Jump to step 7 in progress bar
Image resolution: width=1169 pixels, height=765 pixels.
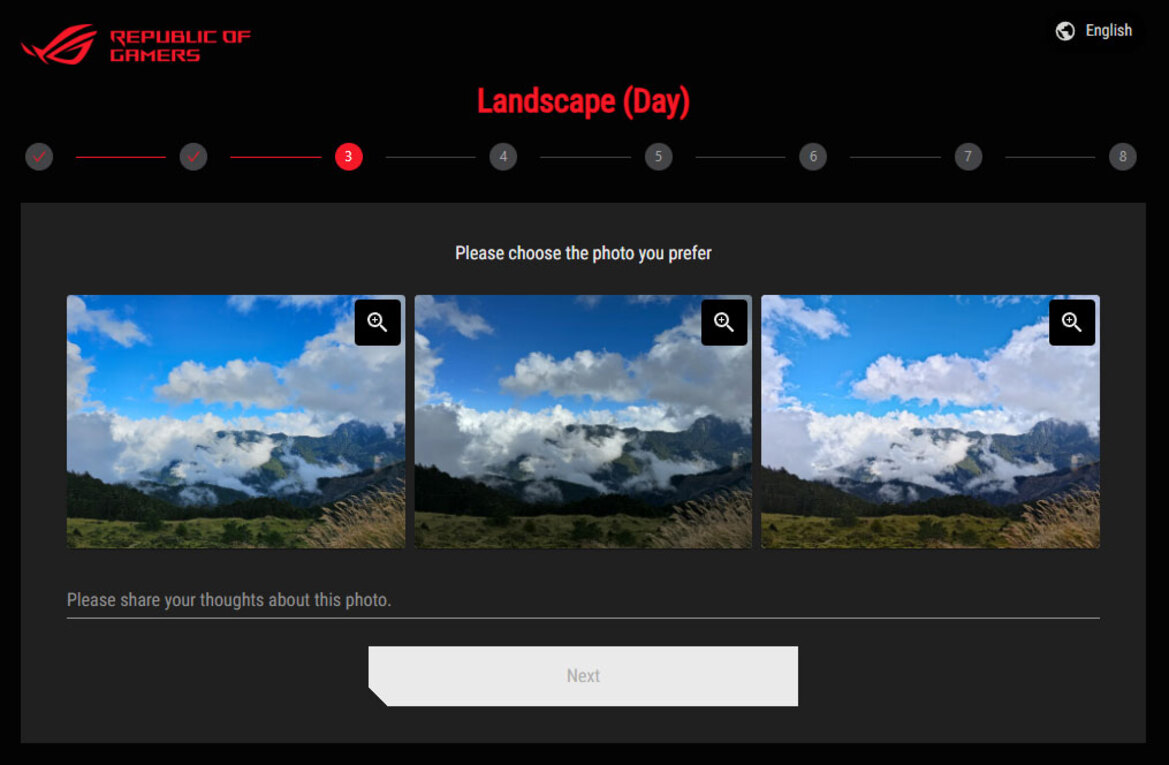968,157
